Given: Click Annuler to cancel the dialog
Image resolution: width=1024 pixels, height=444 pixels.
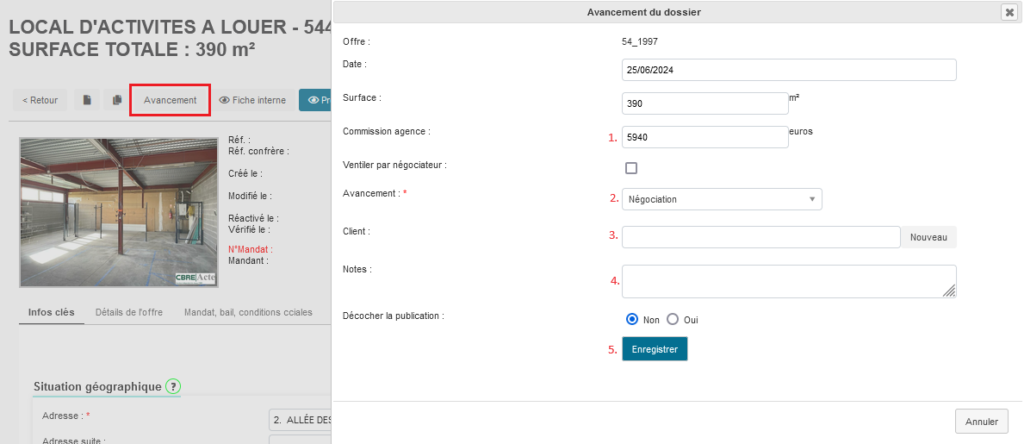Looking at the screenshot, I should (981, 421).
